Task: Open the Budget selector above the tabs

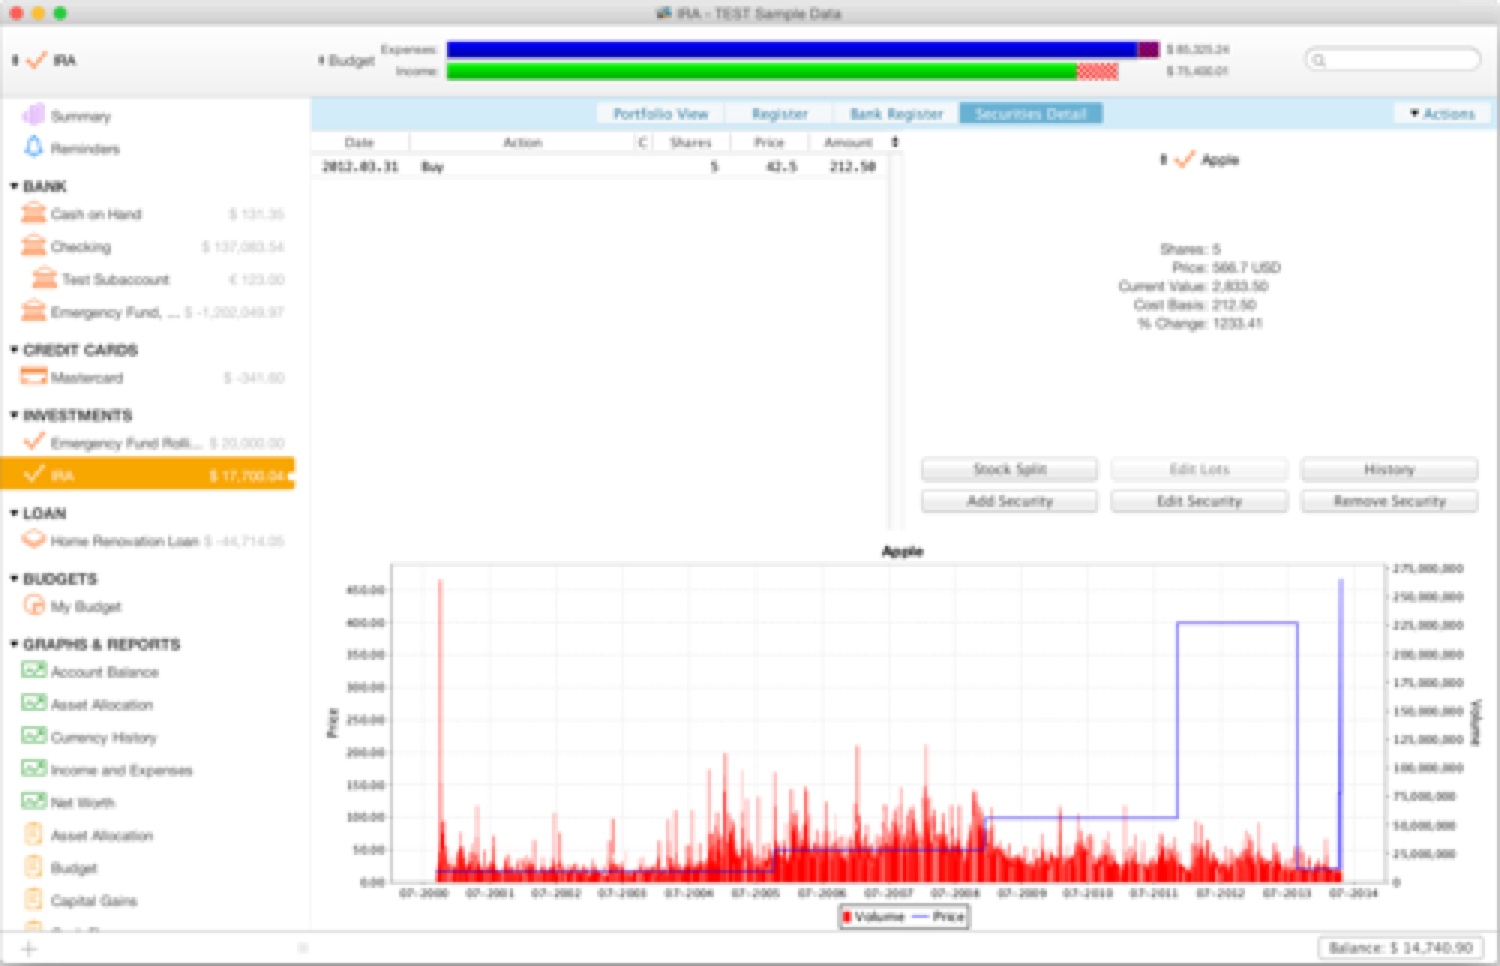Action: pos(346,61)
